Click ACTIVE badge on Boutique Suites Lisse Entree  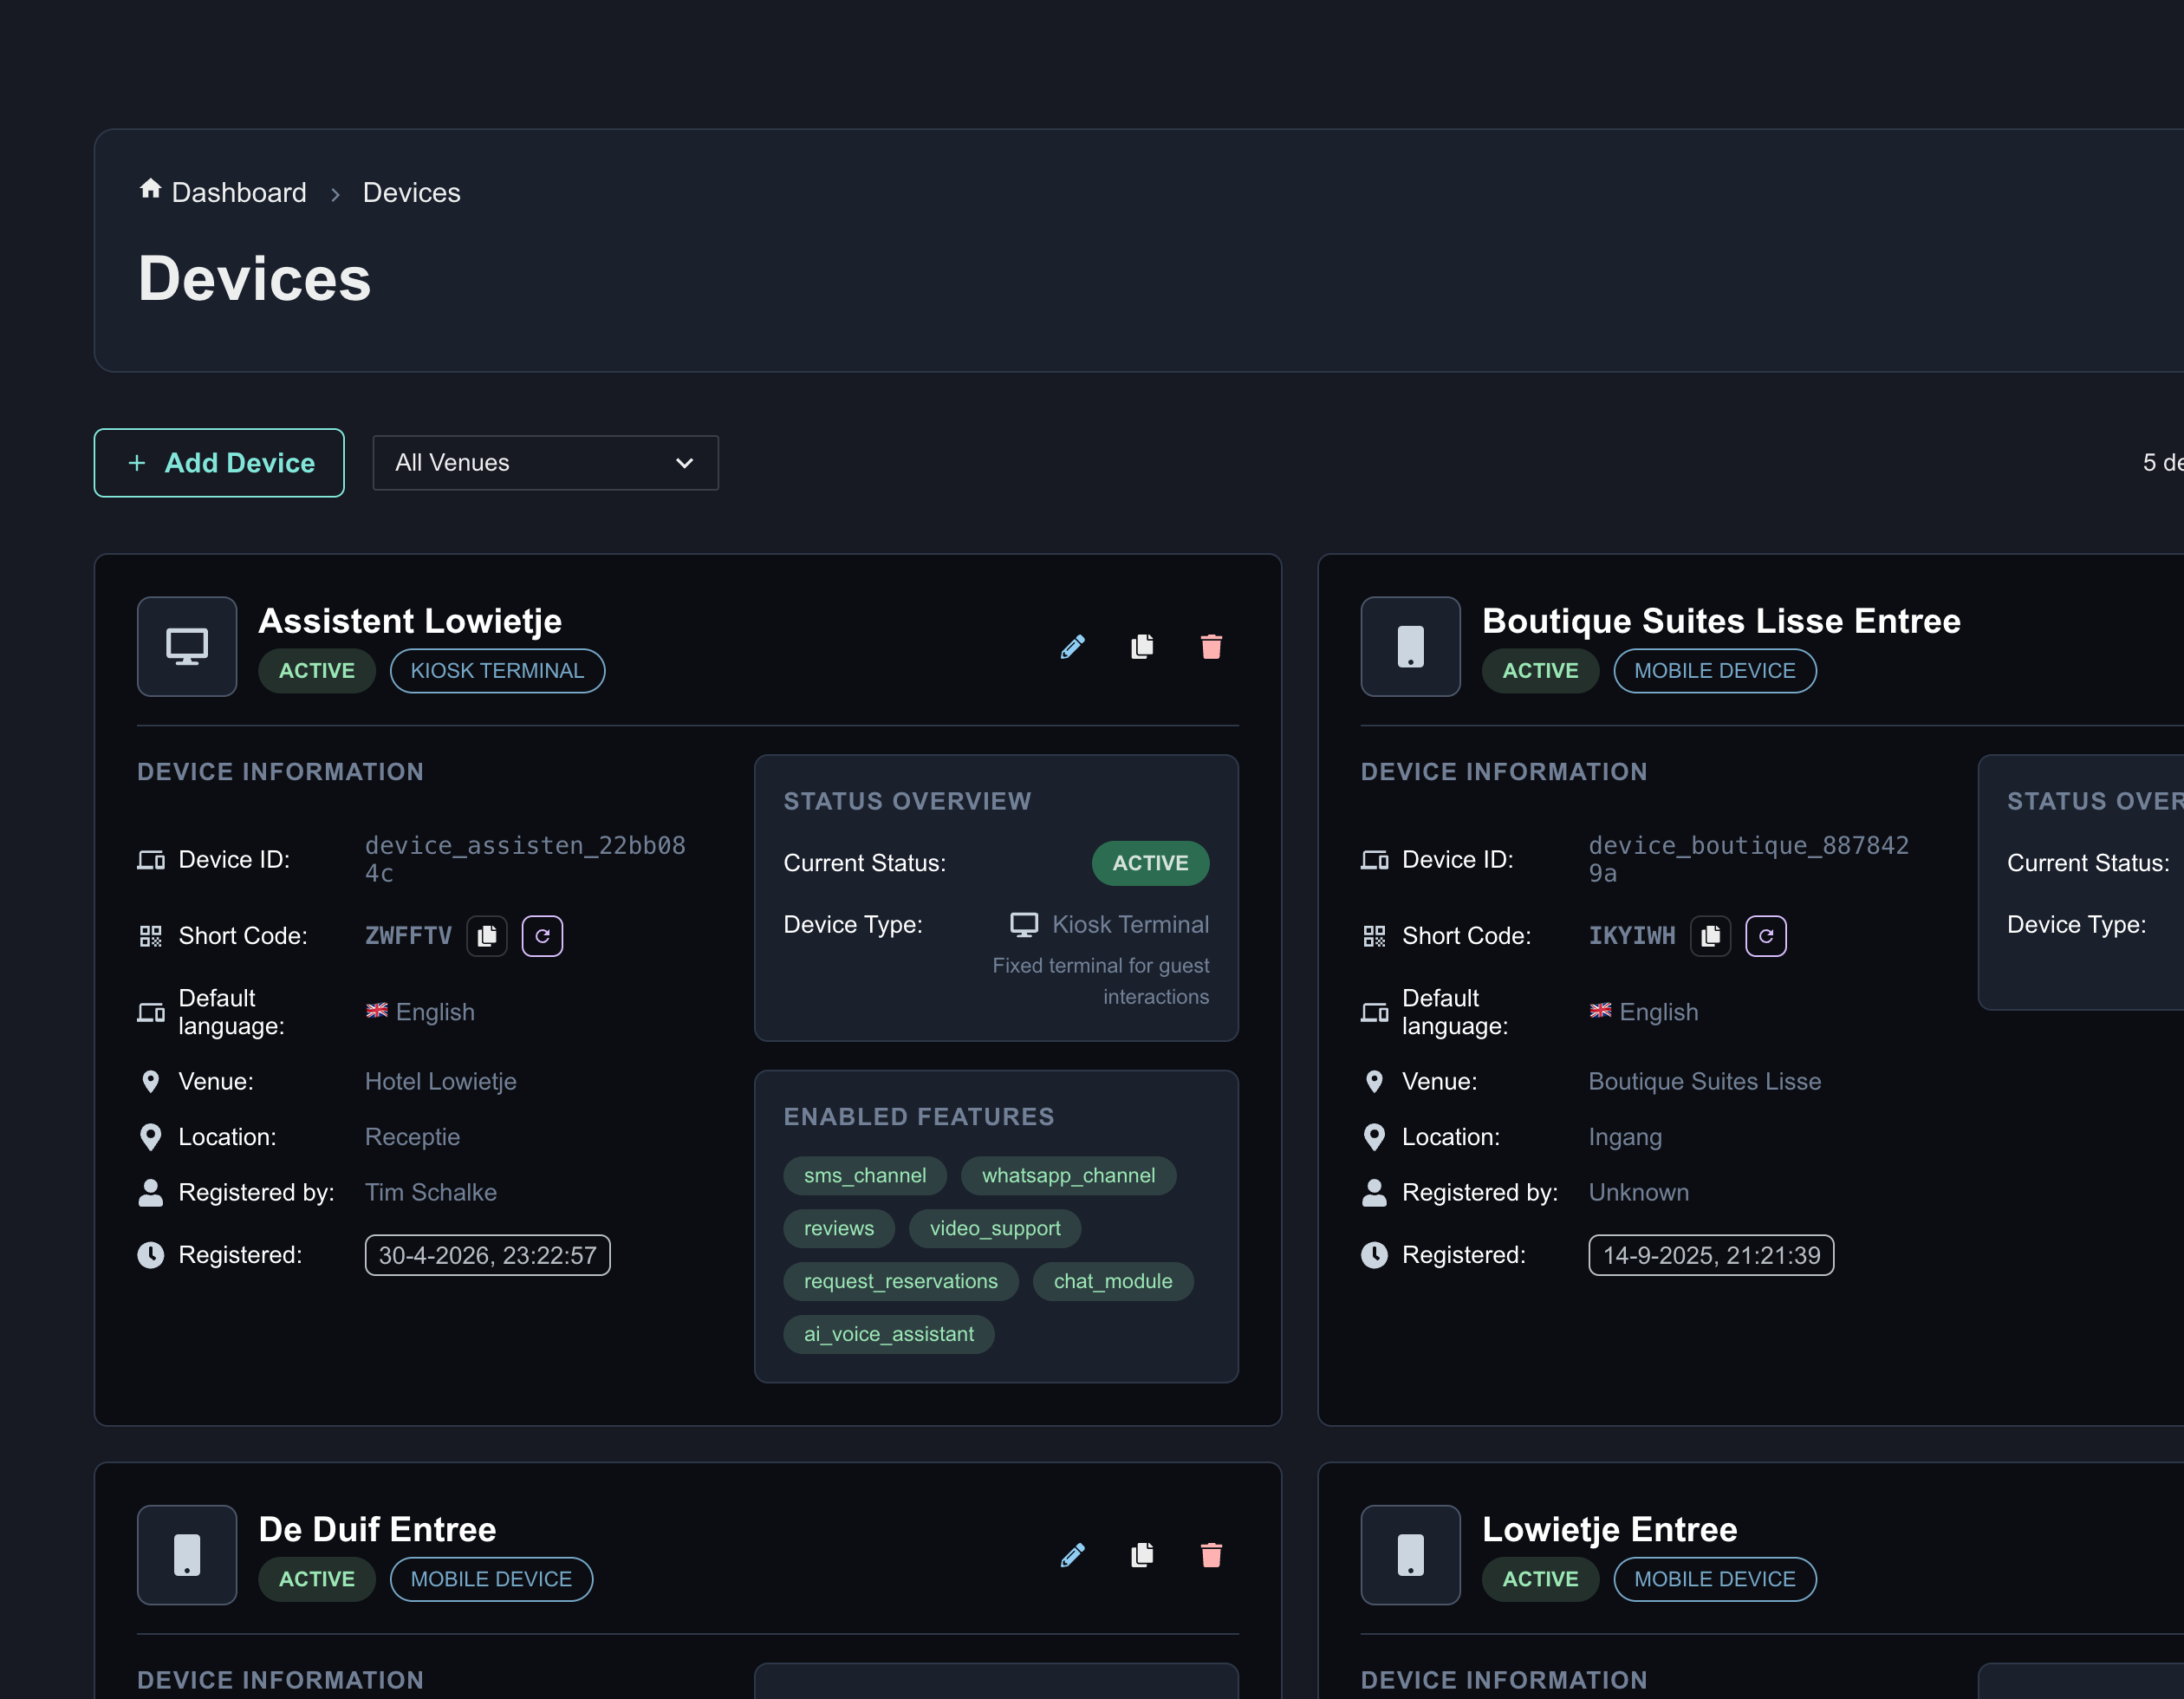pyautogui.click(x=1540, y=671)
